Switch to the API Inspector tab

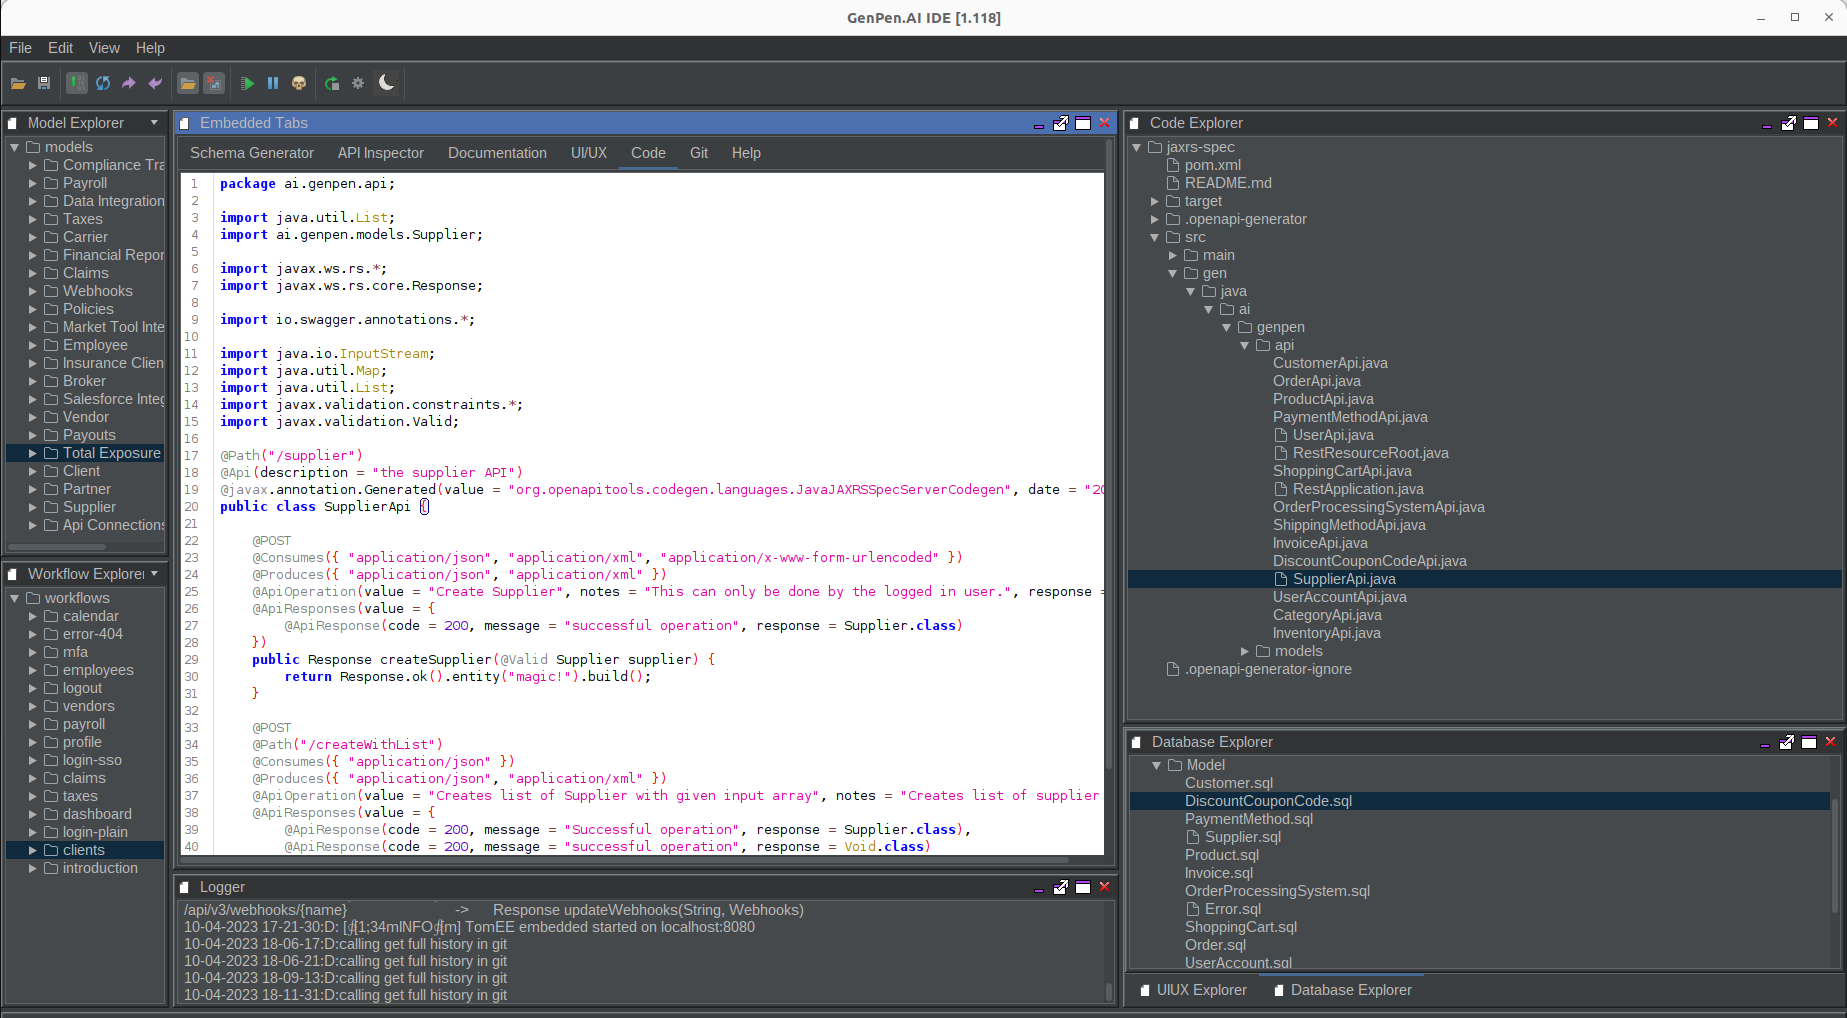point(380,153)
